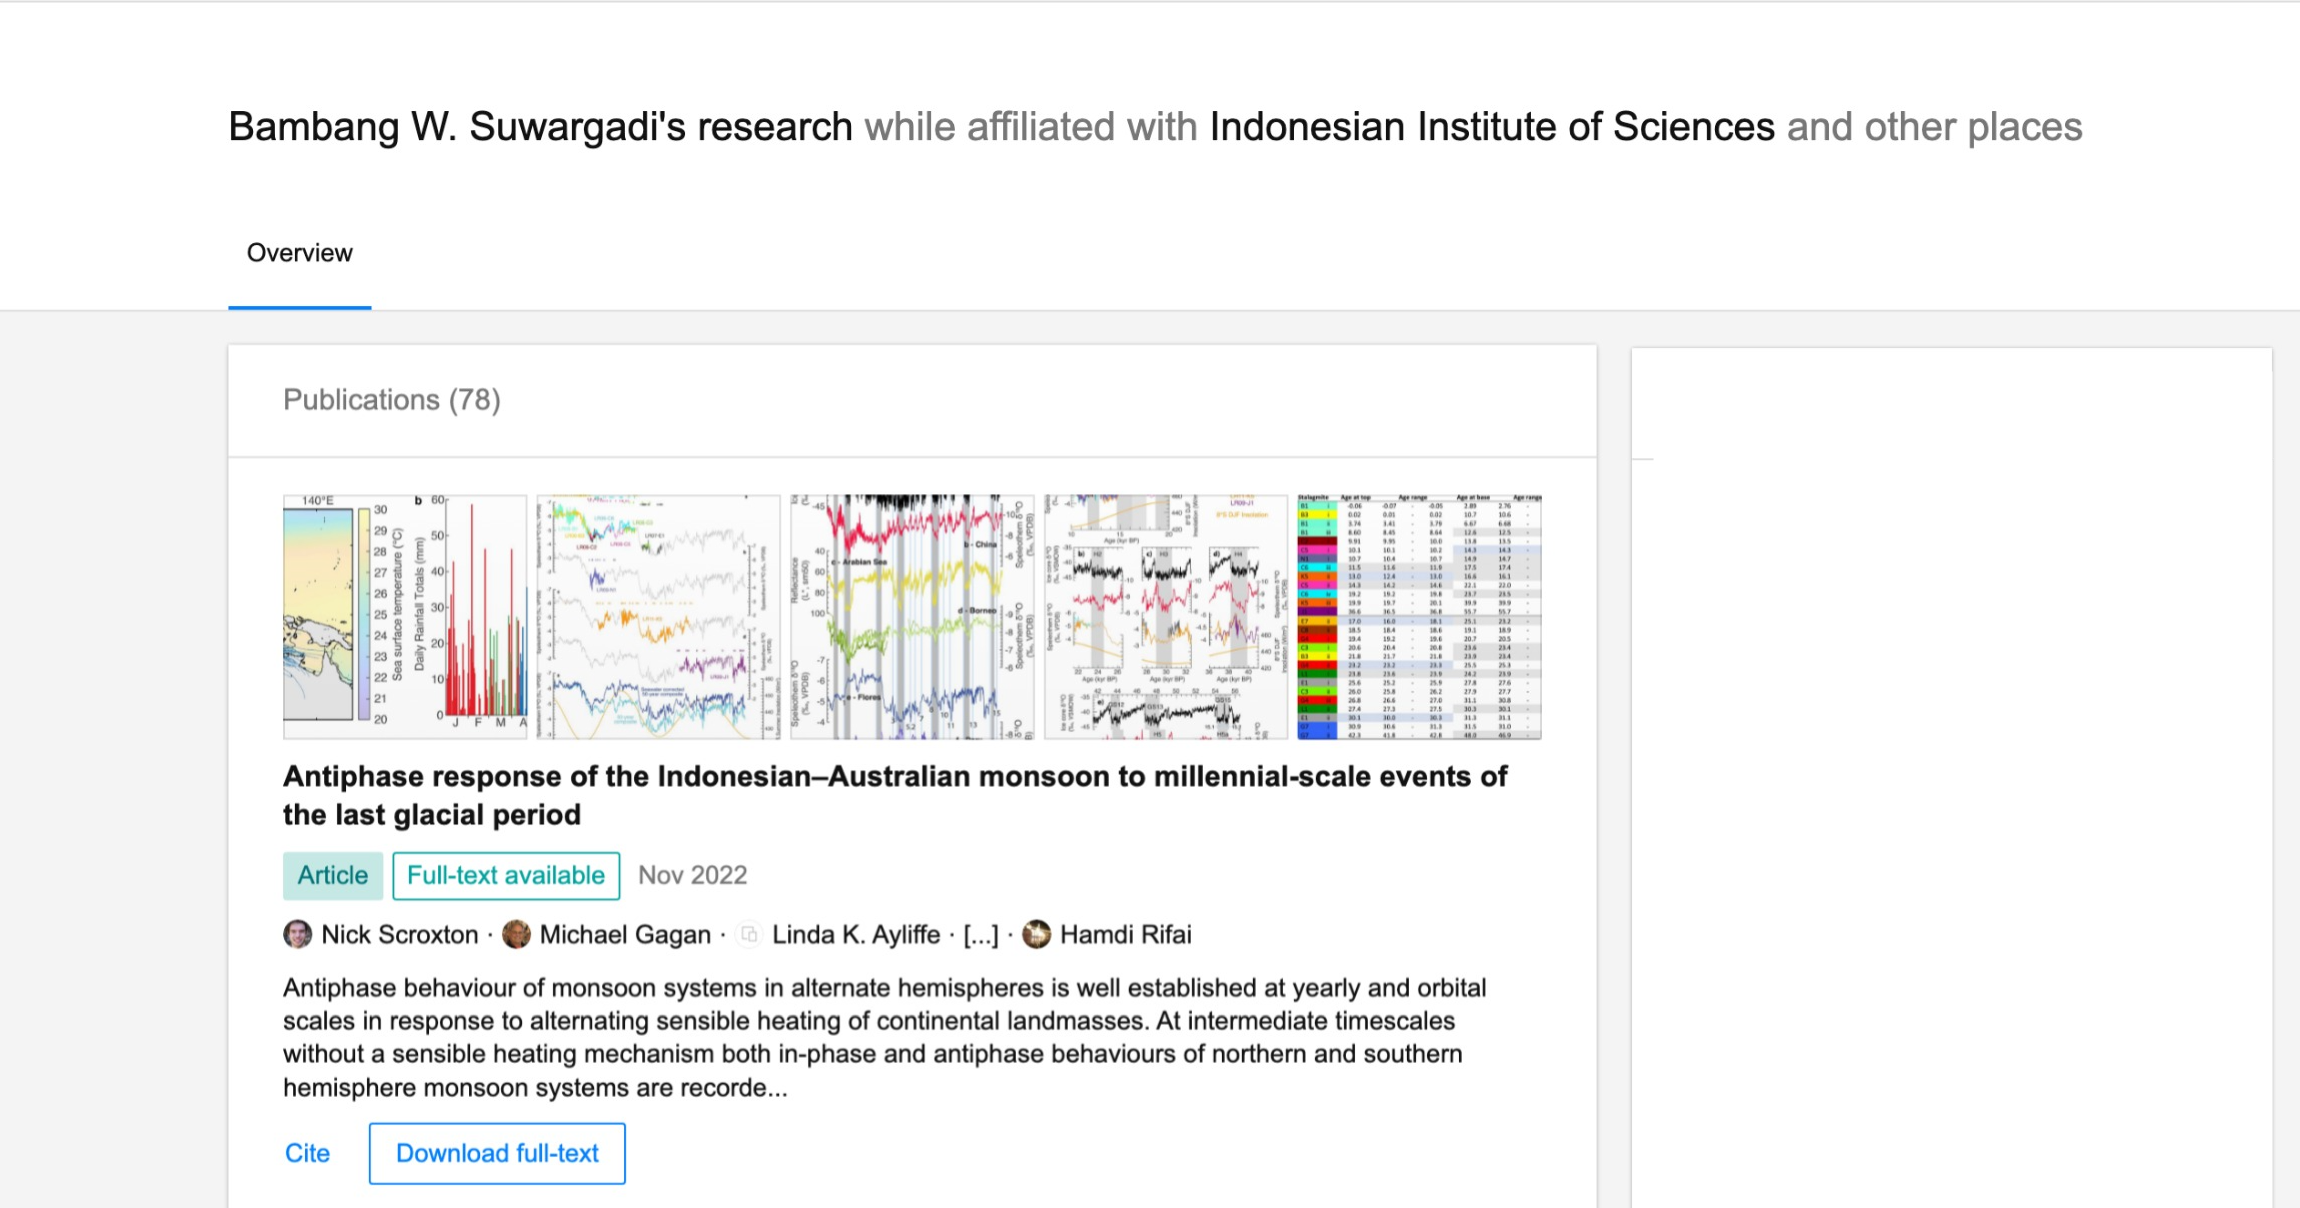
Task: Open the colored data table thumbnail
Action: 1419,616
